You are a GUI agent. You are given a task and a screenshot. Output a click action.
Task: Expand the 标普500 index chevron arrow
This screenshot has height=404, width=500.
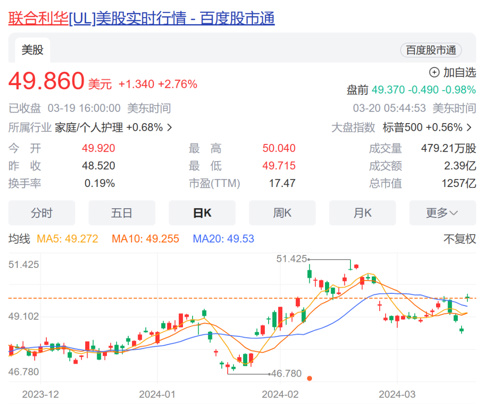point(469,127)
